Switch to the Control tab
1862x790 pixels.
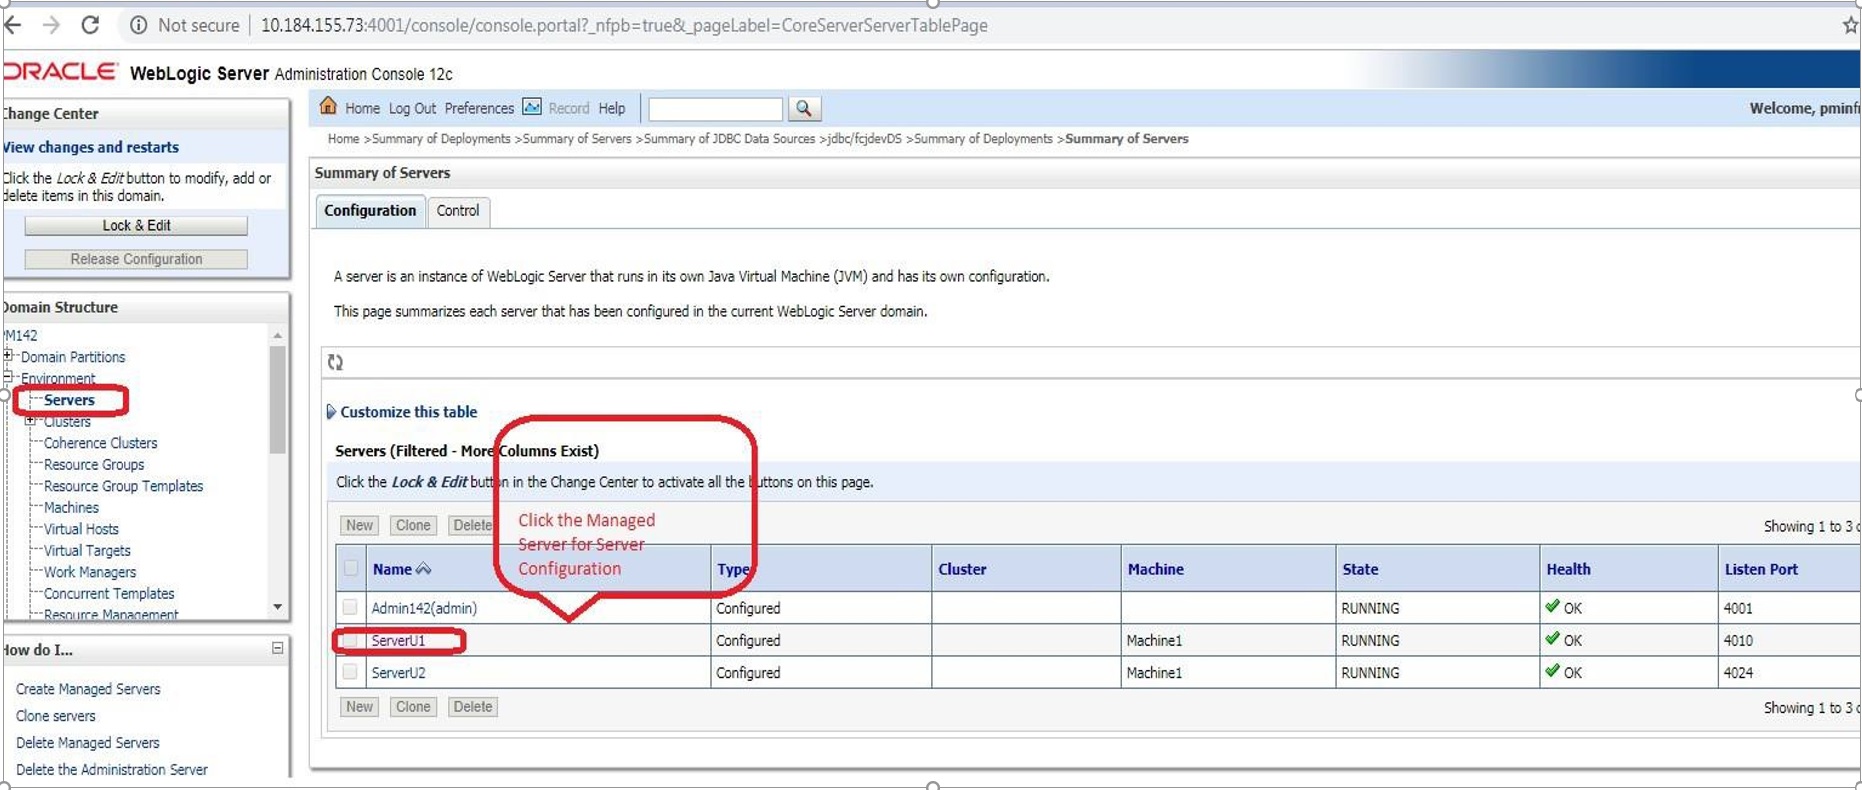[x=458, y=211]
